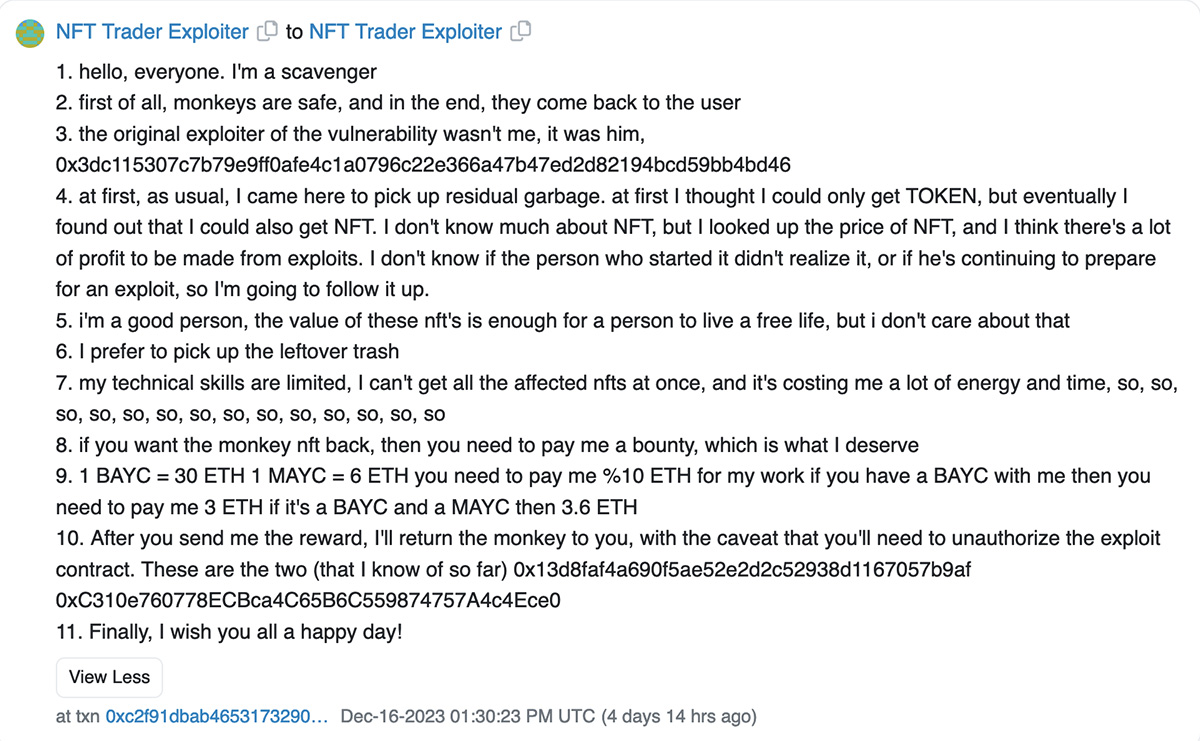Open the recipient NFT Trader Exploiter link
Image resolution: width=1200 pixels, height=741 pixels.
point(405,32)
